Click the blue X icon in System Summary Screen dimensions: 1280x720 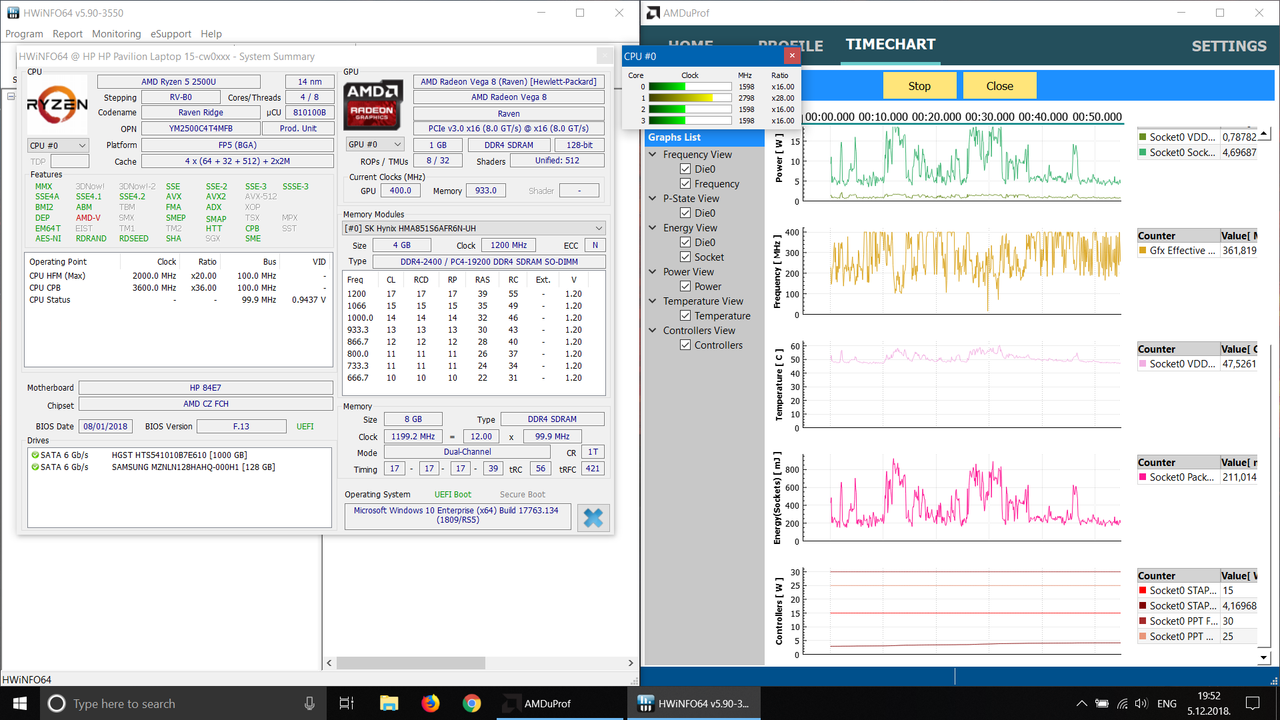[593, 517]
